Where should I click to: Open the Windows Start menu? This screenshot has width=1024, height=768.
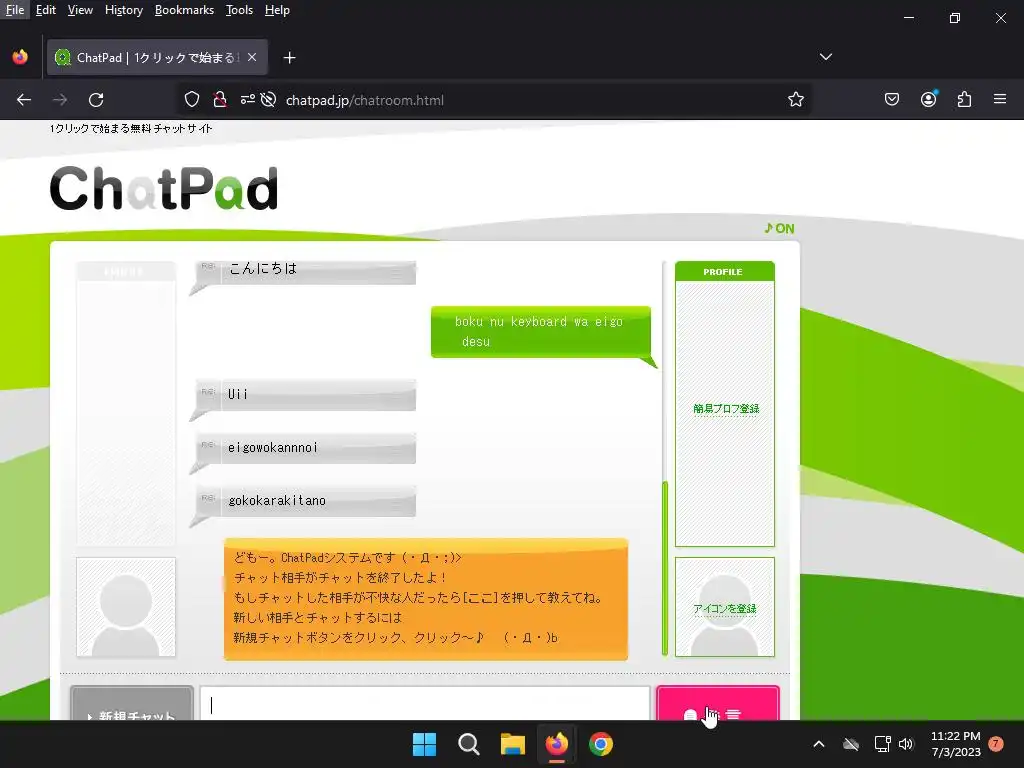point(424,744)
